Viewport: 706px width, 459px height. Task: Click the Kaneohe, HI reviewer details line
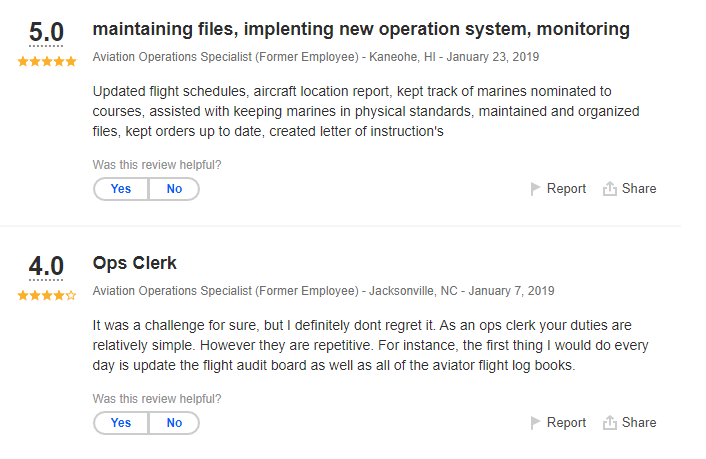coord(315,57)
